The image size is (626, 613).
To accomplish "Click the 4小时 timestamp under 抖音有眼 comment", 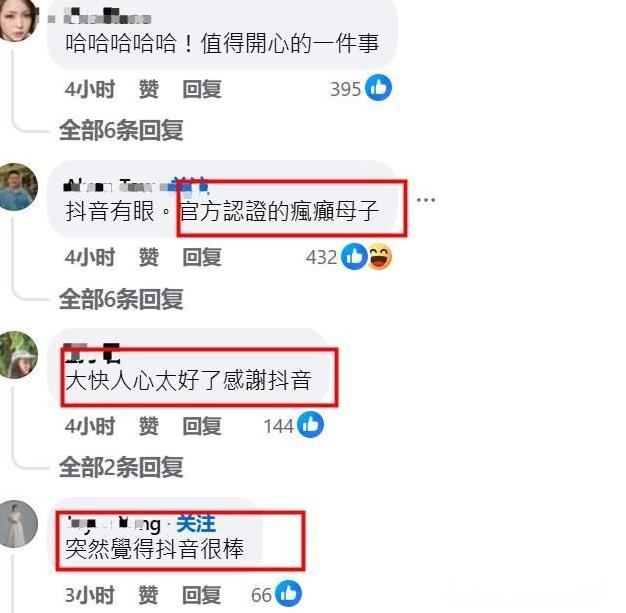I will 90,257.
